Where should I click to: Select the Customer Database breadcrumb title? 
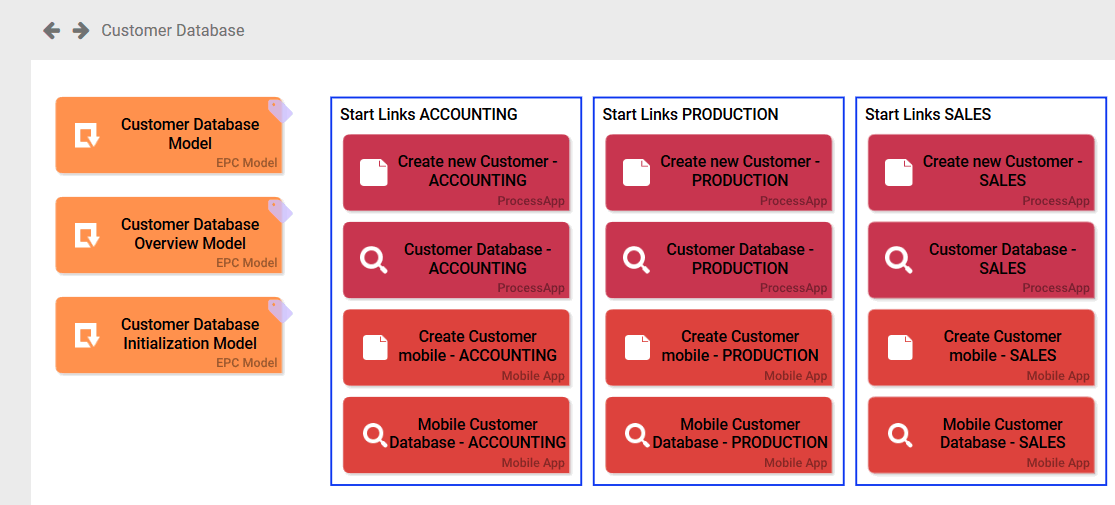click(173, 31)
